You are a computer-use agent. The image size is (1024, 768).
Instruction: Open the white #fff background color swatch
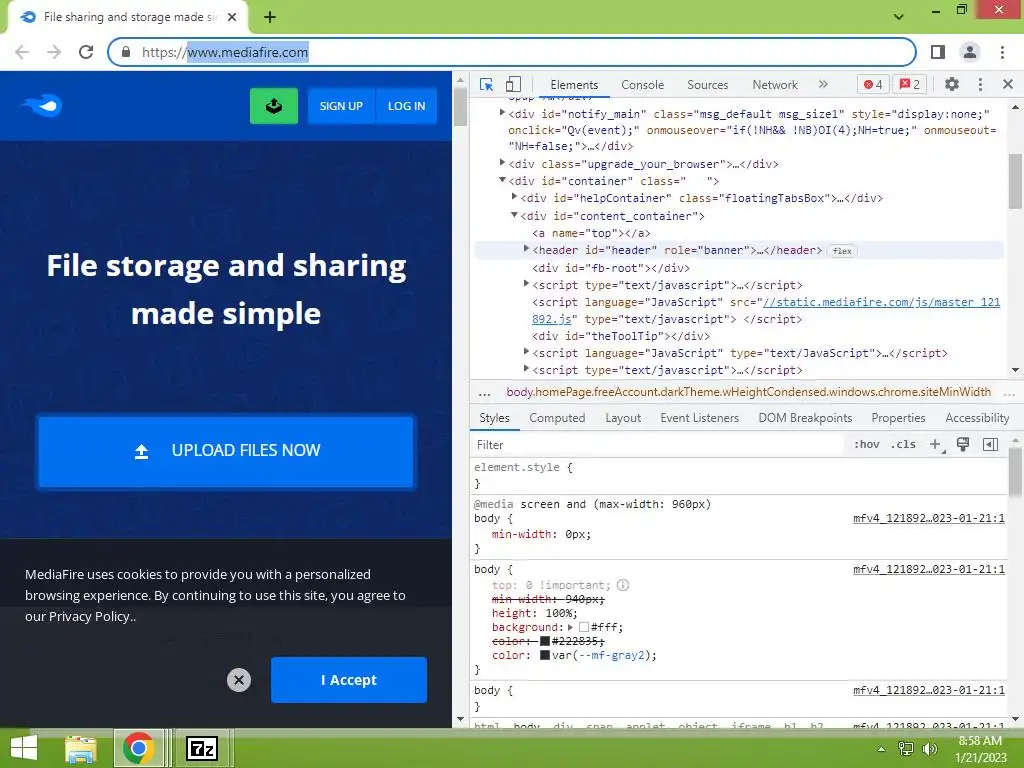click(584, 628)
